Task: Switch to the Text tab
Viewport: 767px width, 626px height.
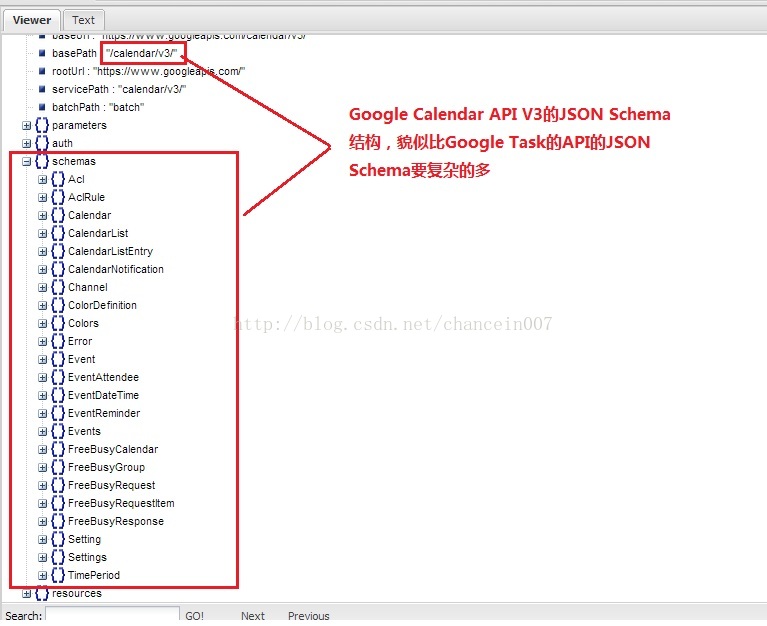Action: tap(83, 20)
